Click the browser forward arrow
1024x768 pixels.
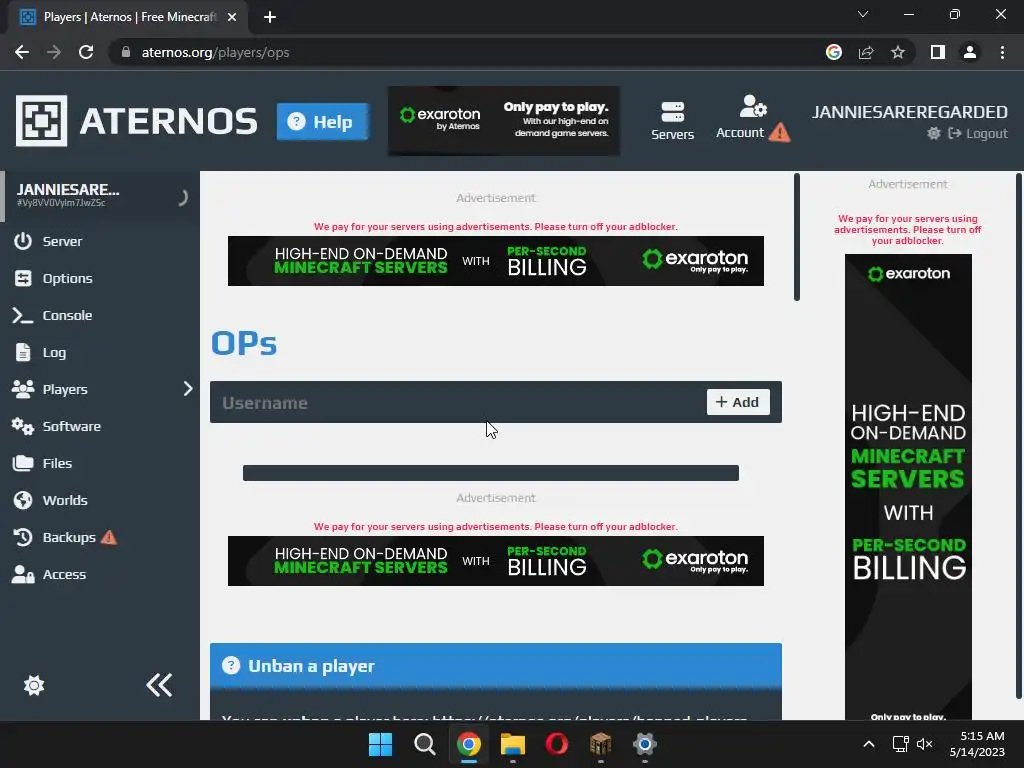[x=54, y=52]
